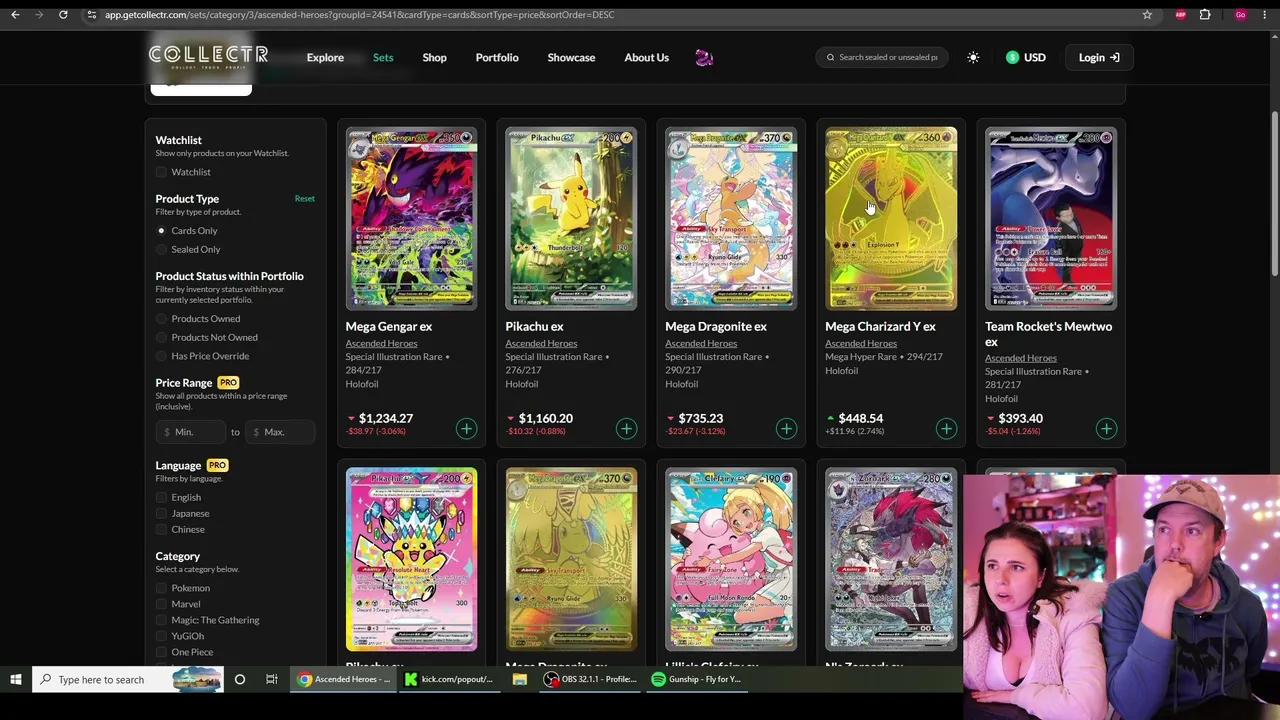Screen dimensions: 1280x720
Task: Click the browser address bar URL
Action: point(360,15)
